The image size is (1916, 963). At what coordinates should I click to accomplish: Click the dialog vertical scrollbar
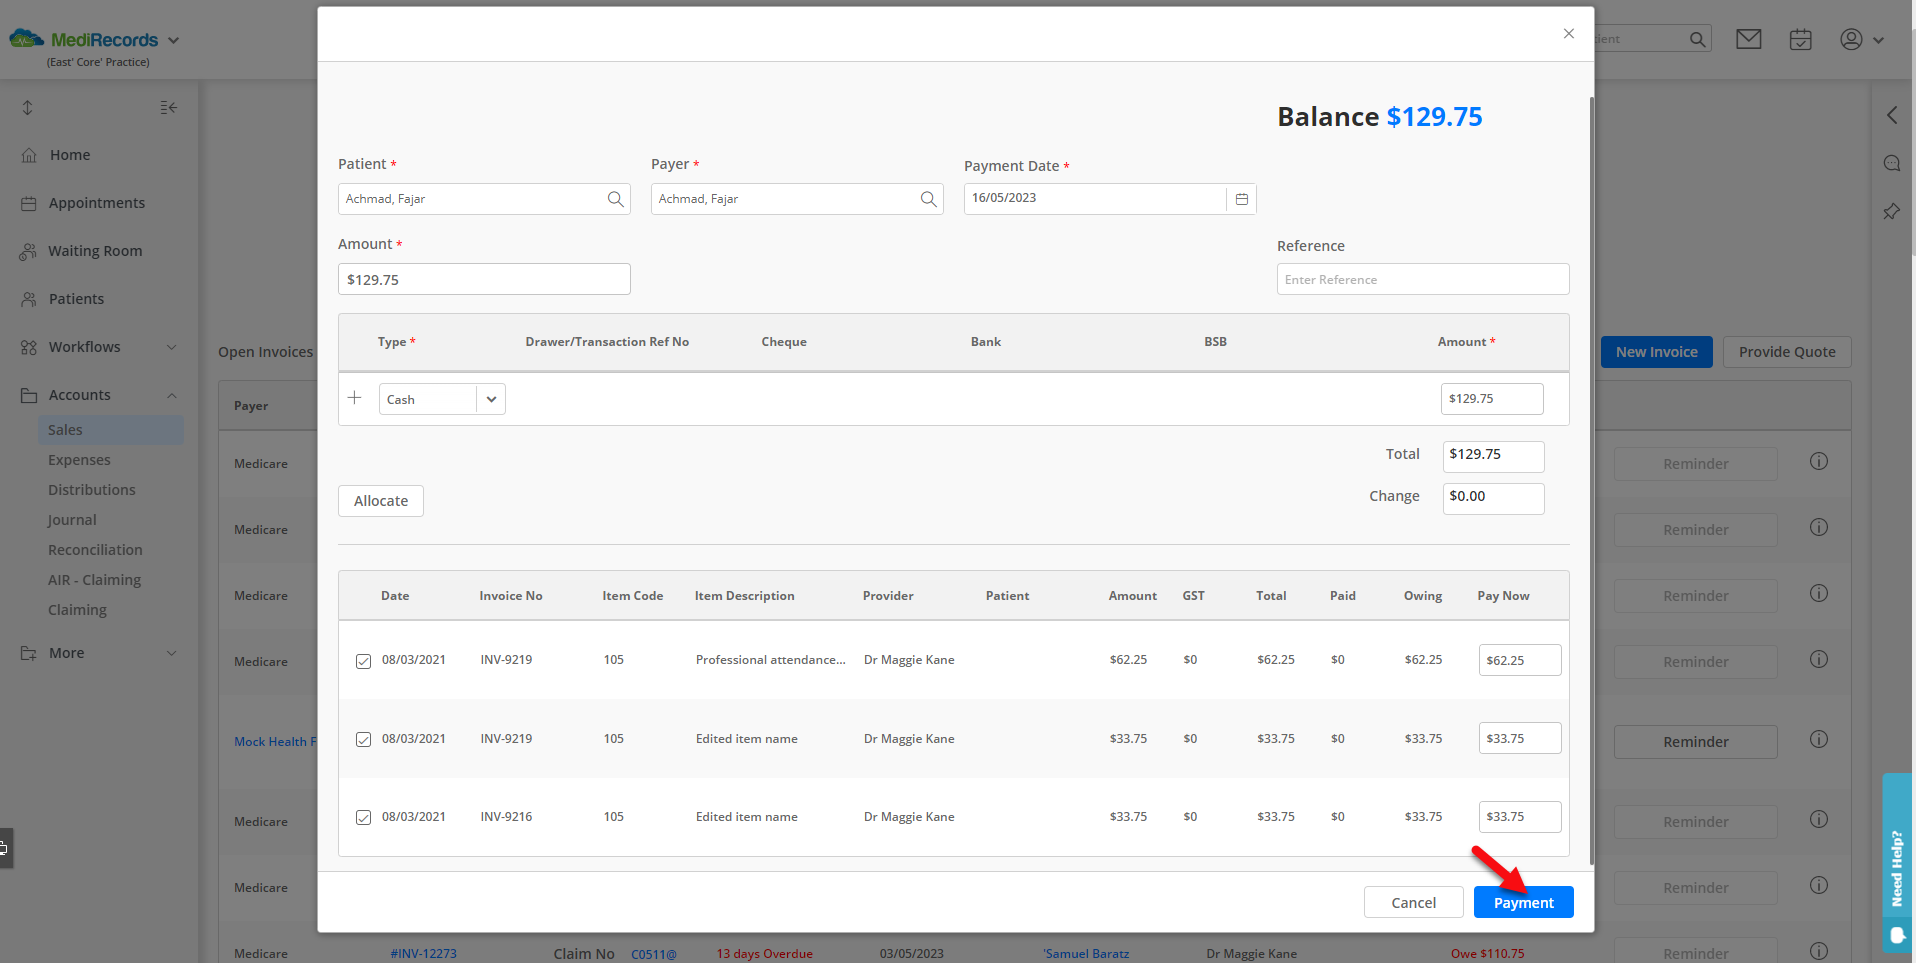pyautogui.click(x=1591, y=480)
